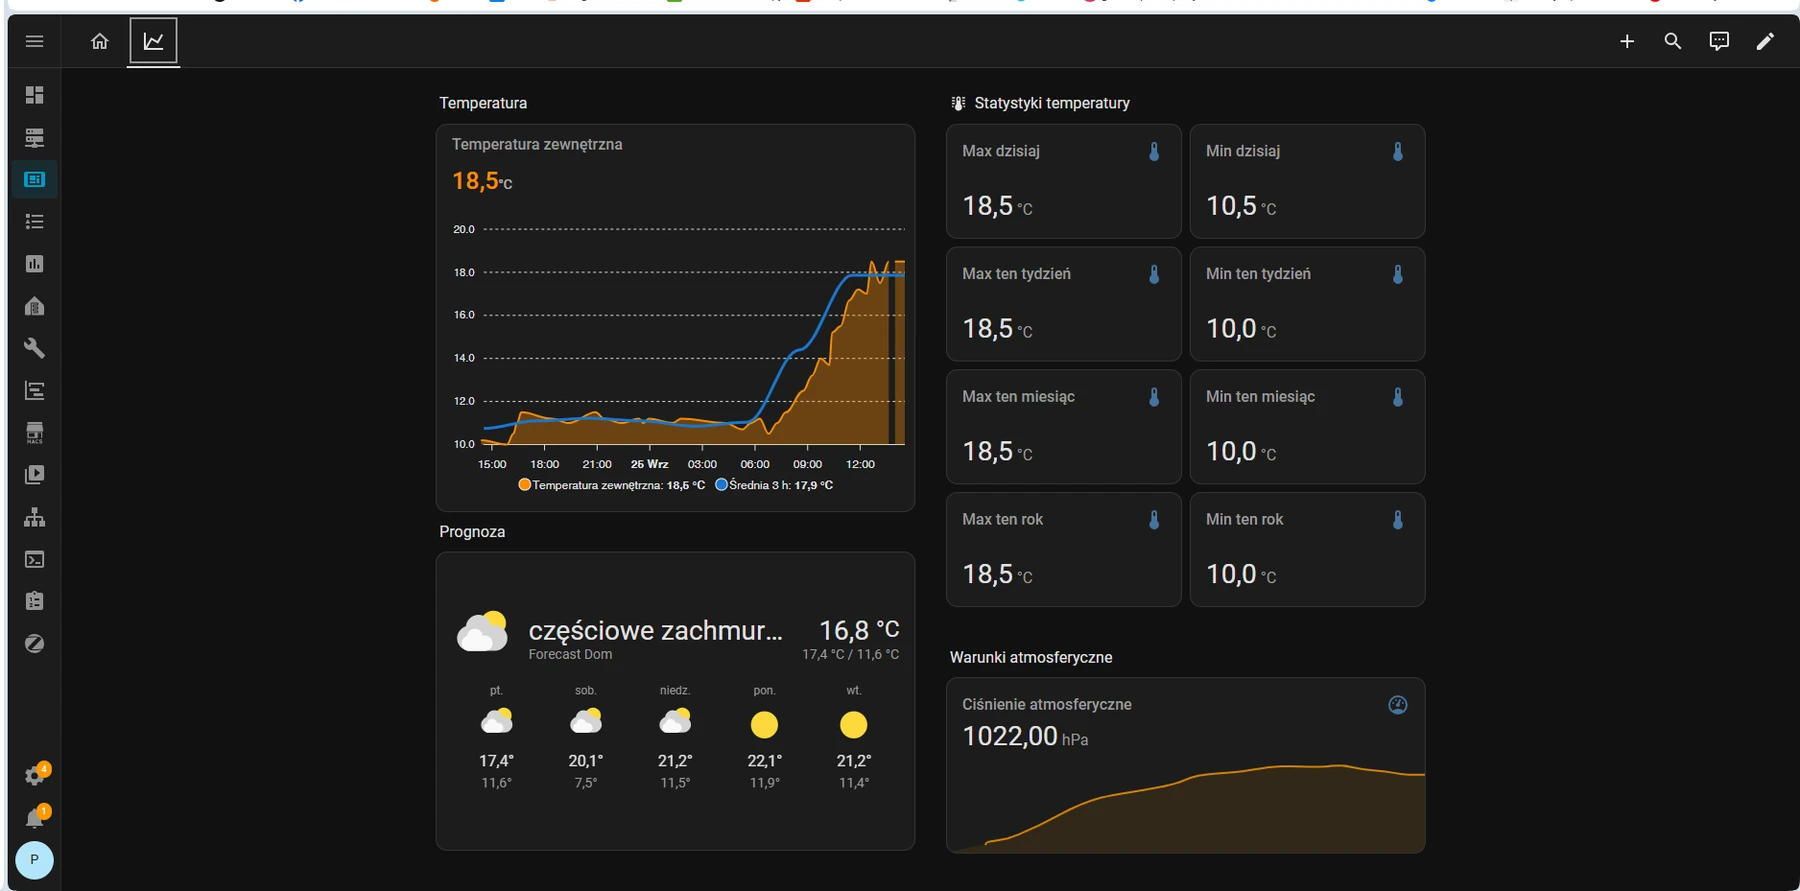
Task: Open the clipboard icon in sidebar
Action: (34, 601)
